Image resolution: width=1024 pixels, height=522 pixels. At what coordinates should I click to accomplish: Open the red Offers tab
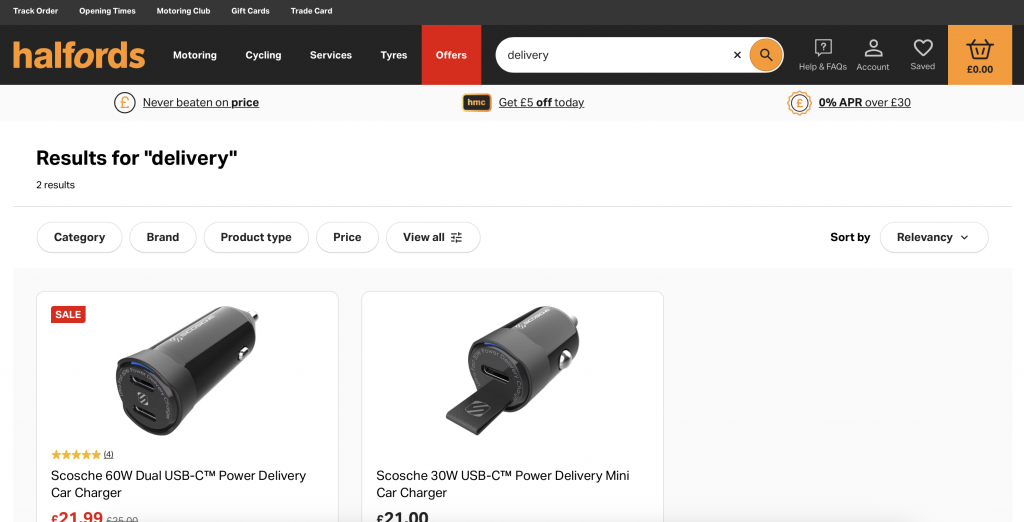click(451, 55)
